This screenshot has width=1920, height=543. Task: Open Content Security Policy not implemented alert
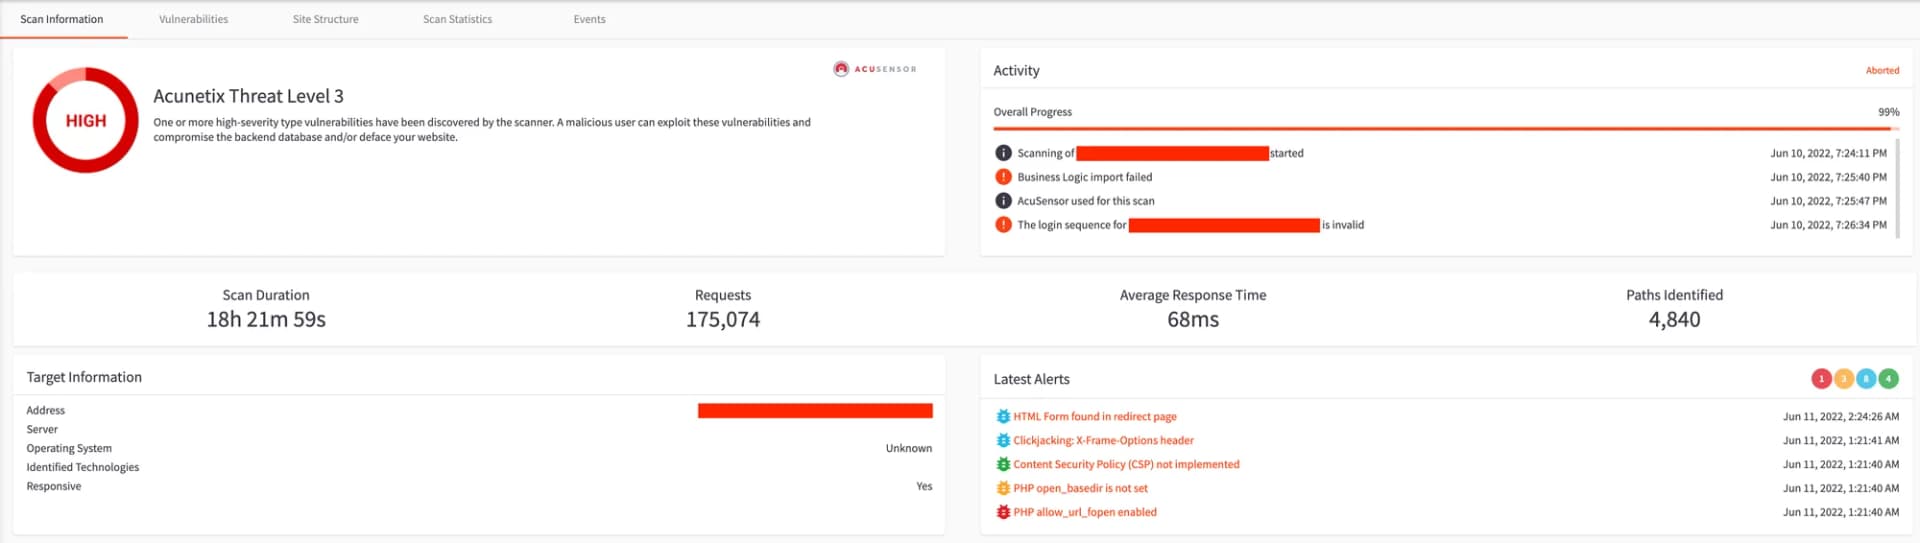pyautogui.click(x=1126, y=465)
